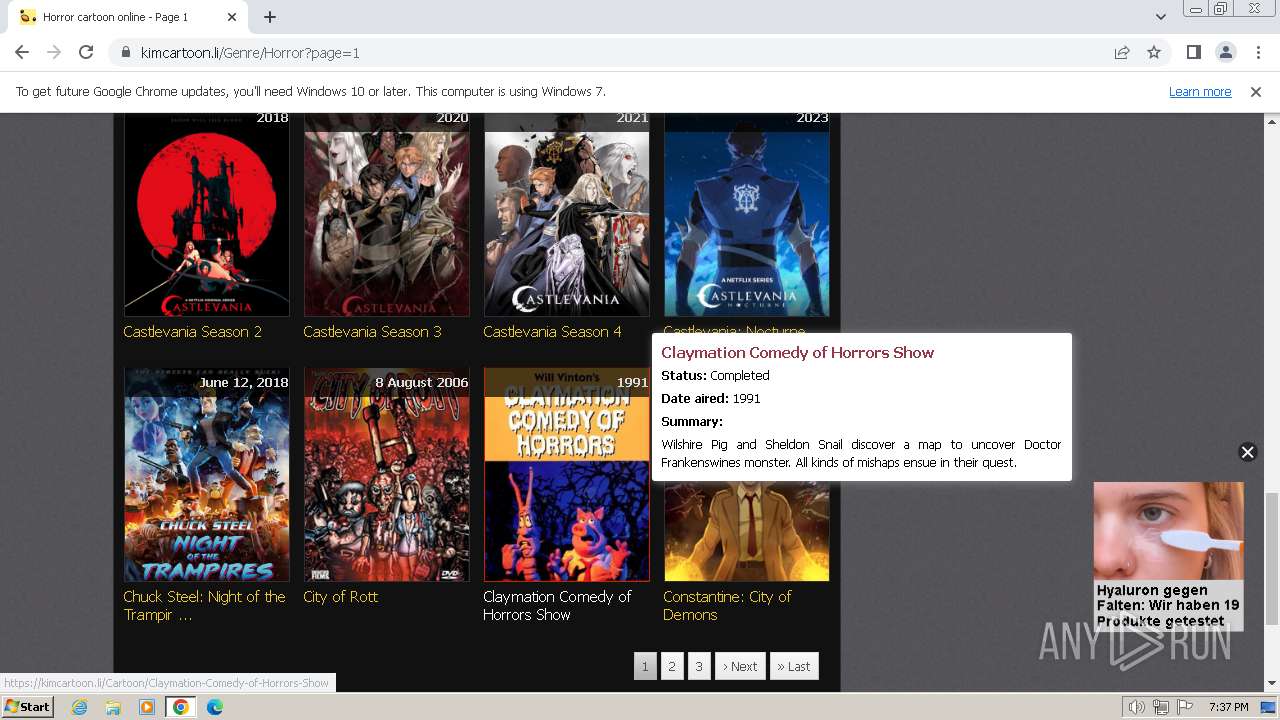Click Constantine: City of Demons title link
The image size is (1280, 720).
point(727,605)
